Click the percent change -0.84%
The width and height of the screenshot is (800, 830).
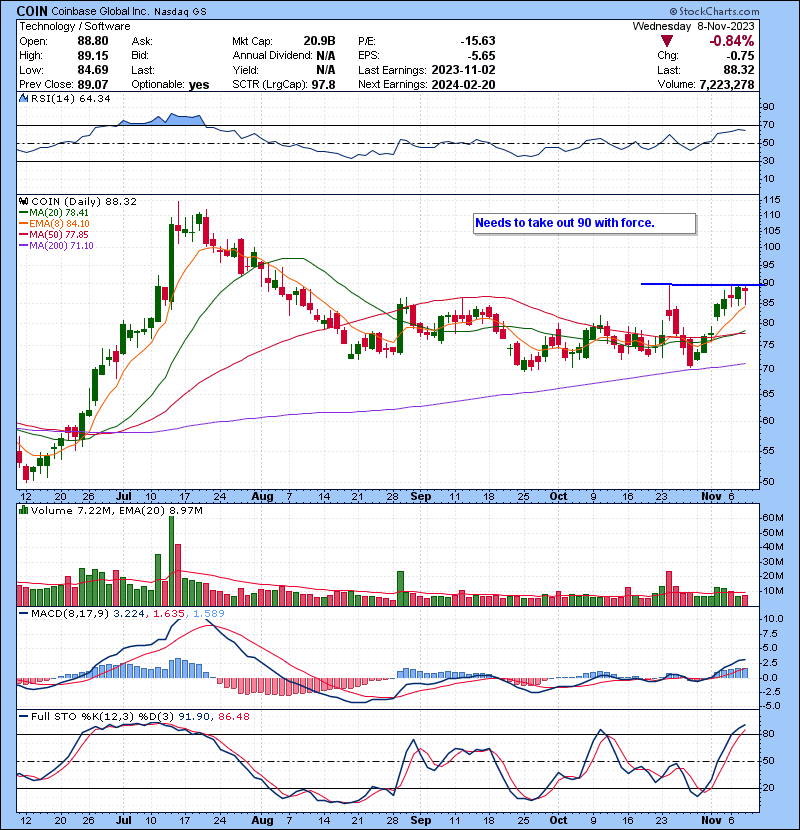732,41
